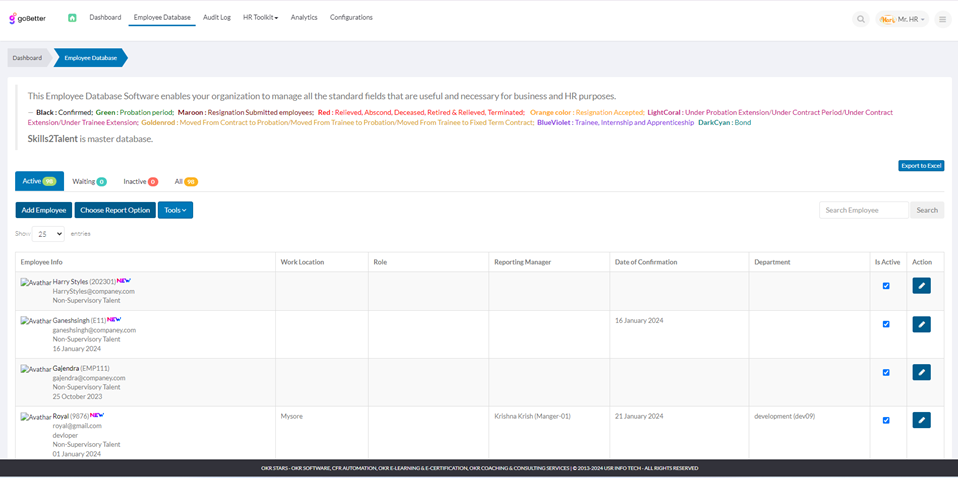The width and height of the screenshot is (958, 478).
Task: Open Audit Log nav item
Action: pyautogui.click(x=217, y=18)
